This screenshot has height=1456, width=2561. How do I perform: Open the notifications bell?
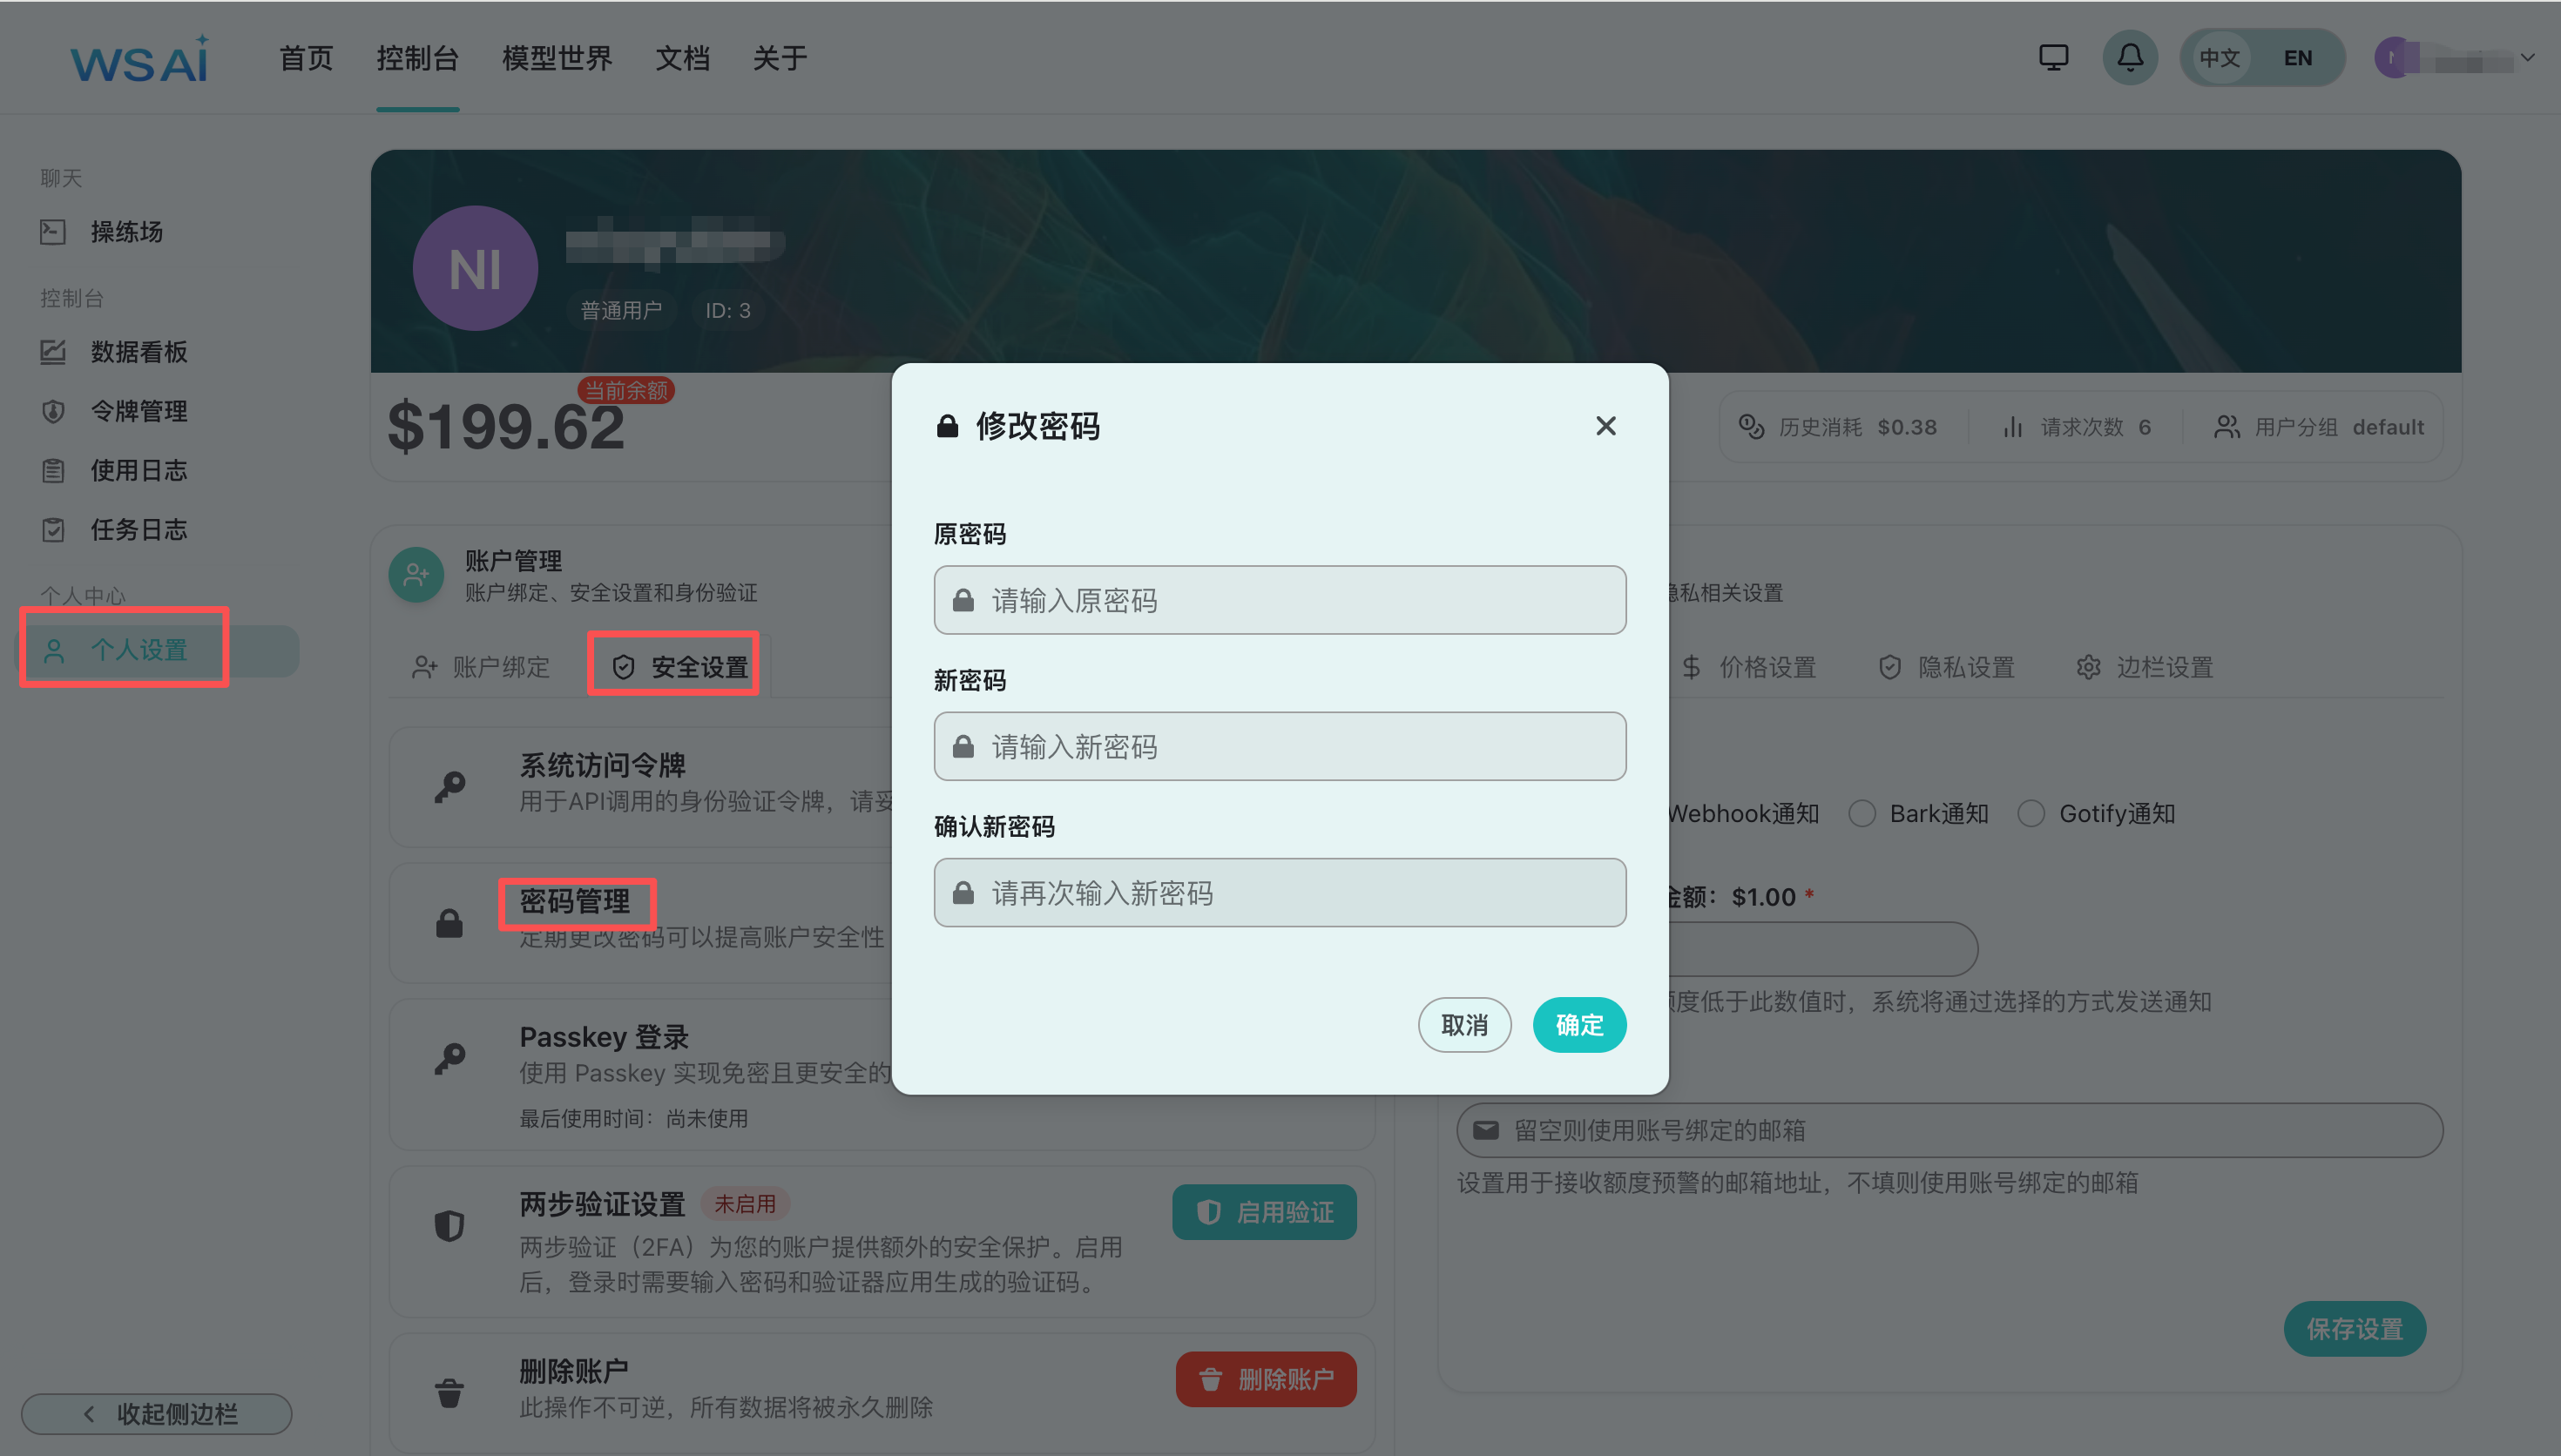coord(2130,58)
